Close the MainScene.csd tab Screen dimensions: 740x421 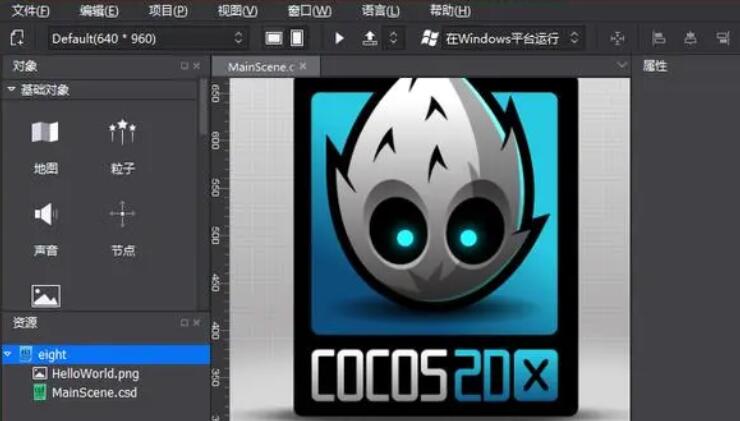(303, 67)
